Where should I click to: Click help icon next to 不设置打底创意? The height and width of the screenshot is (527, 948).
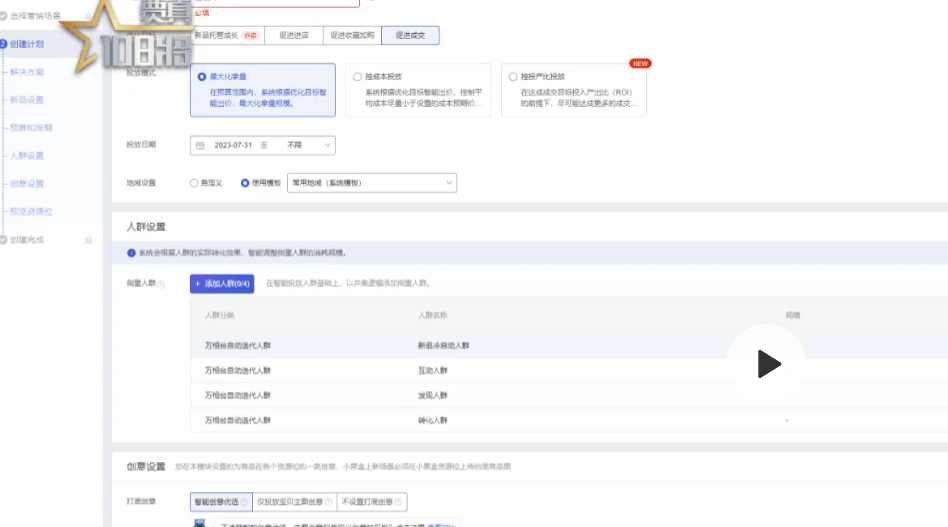pos(398,501)
